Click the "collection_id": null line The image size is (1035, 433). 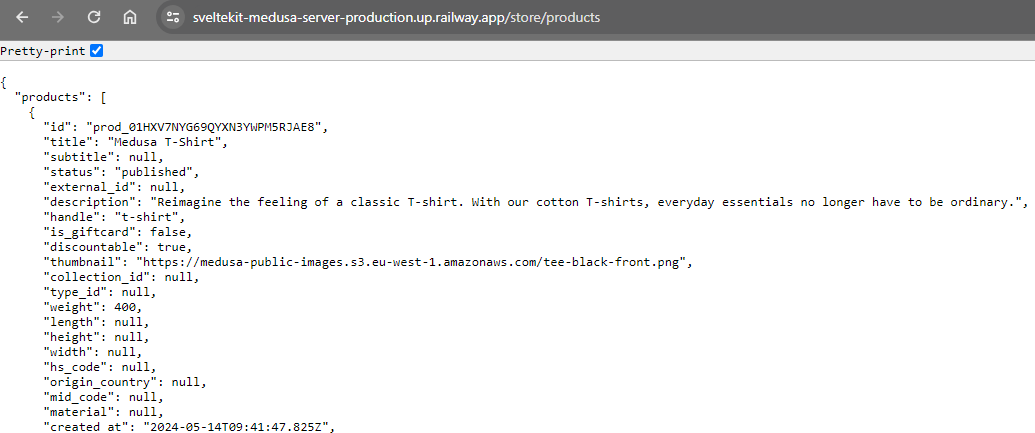(121, 278)
